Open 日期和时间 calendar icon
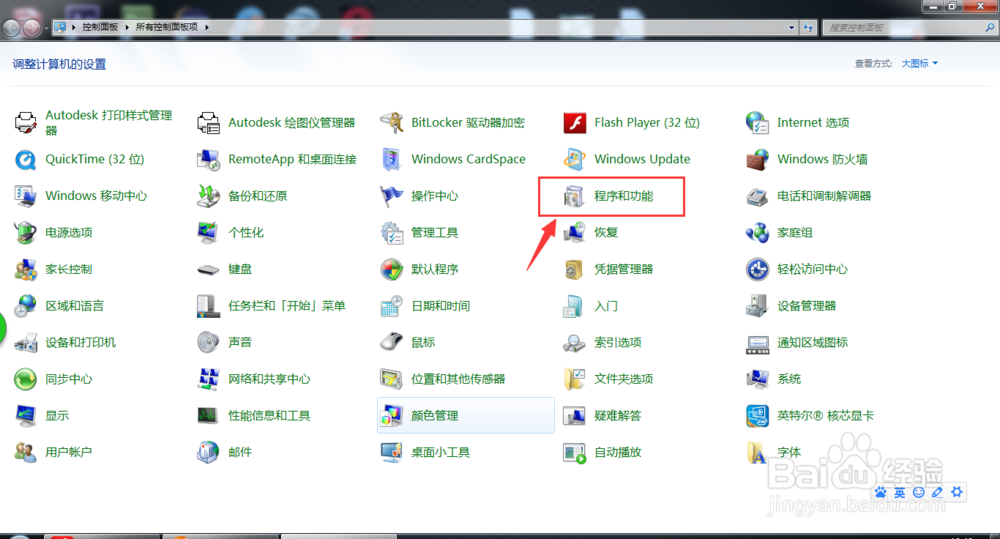Screen dimensions: 1000x539 (392, 306)
